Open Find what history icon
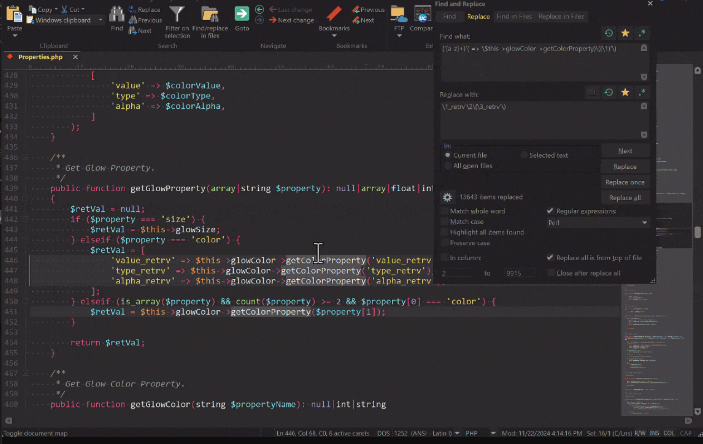Screen dimensions: 703x444 608,33
